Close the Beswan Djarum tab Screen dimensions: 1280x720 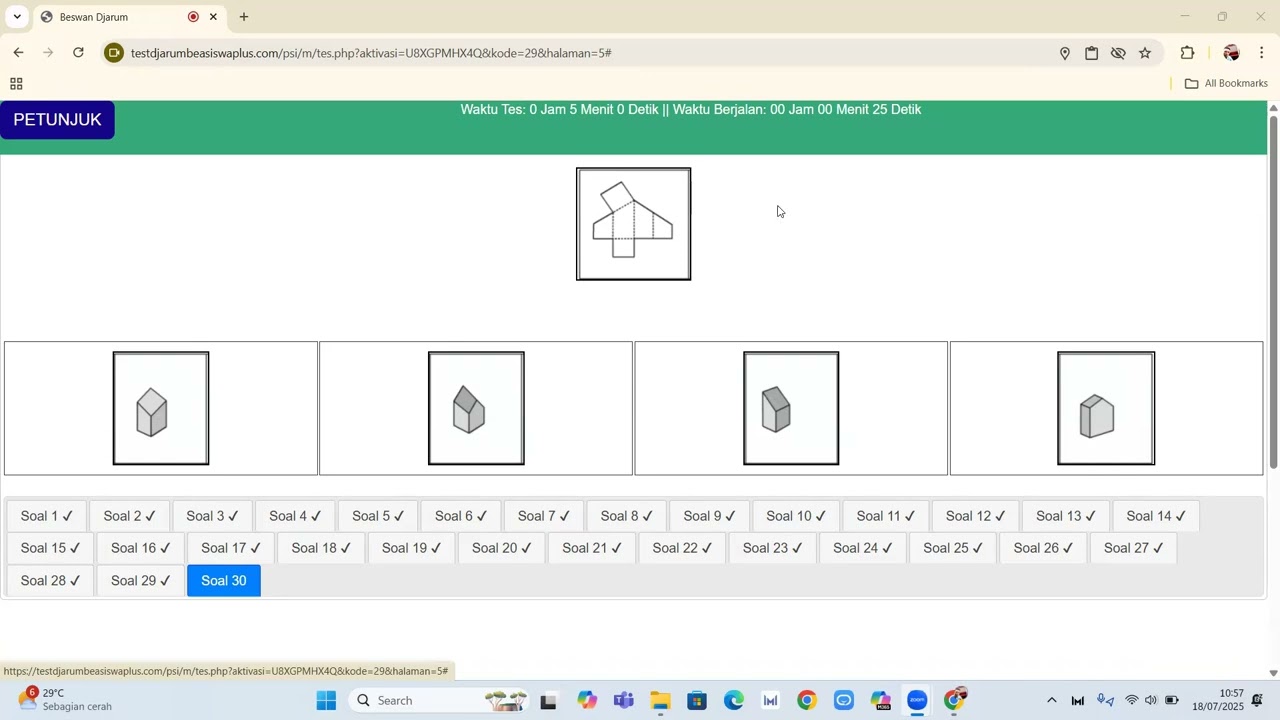(x=213, y=17)
